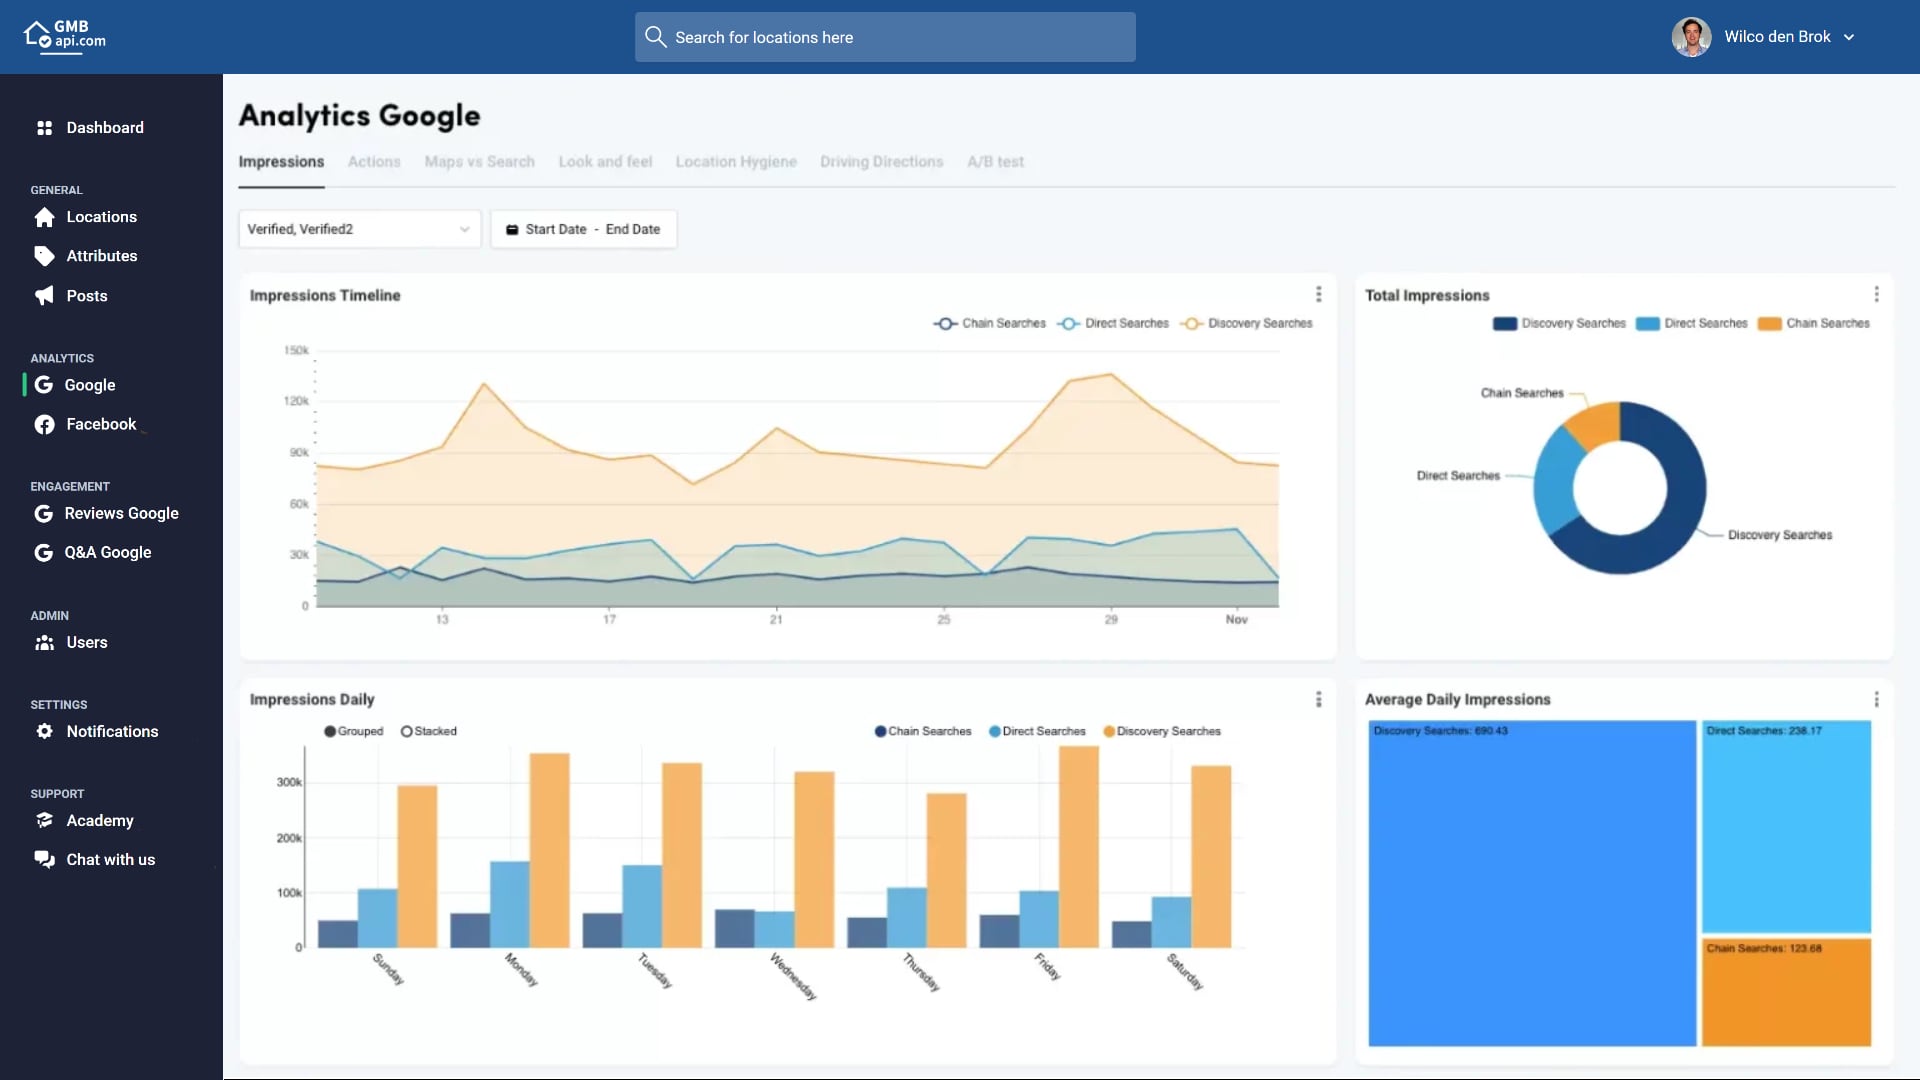Viewport: 1920px width, 1080px height.
Task: Open Locations via house icon
Action: pos(45,217)
